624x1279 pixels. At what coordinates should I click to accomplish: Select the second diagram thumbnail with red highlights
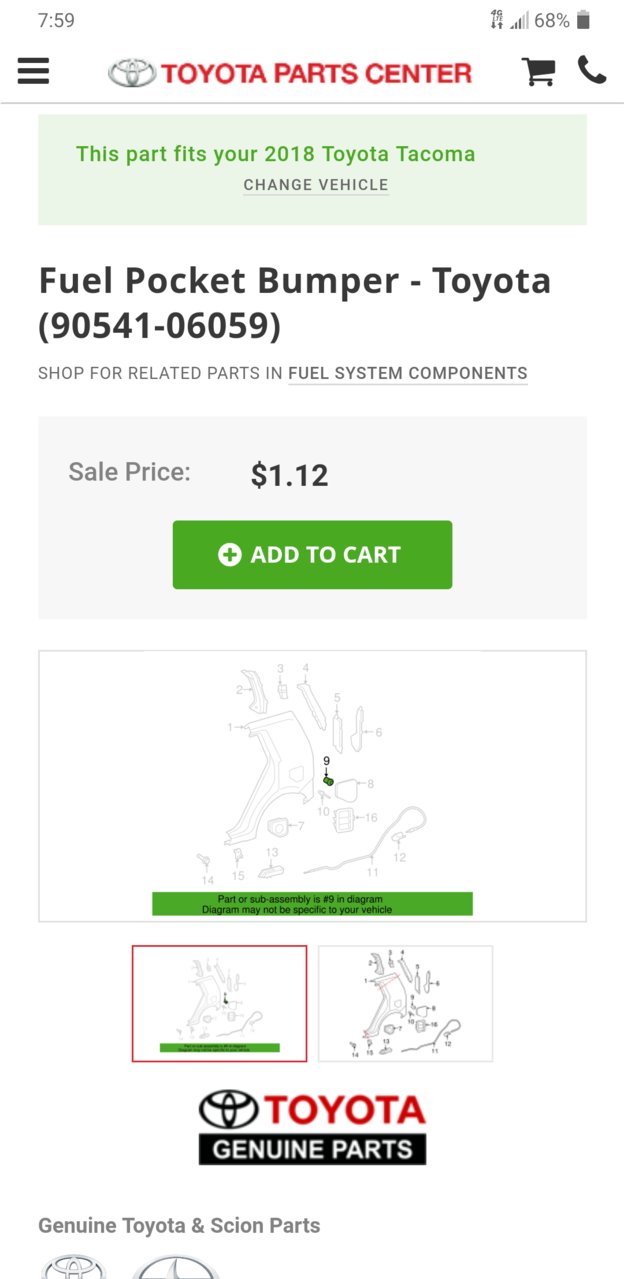405,1003
